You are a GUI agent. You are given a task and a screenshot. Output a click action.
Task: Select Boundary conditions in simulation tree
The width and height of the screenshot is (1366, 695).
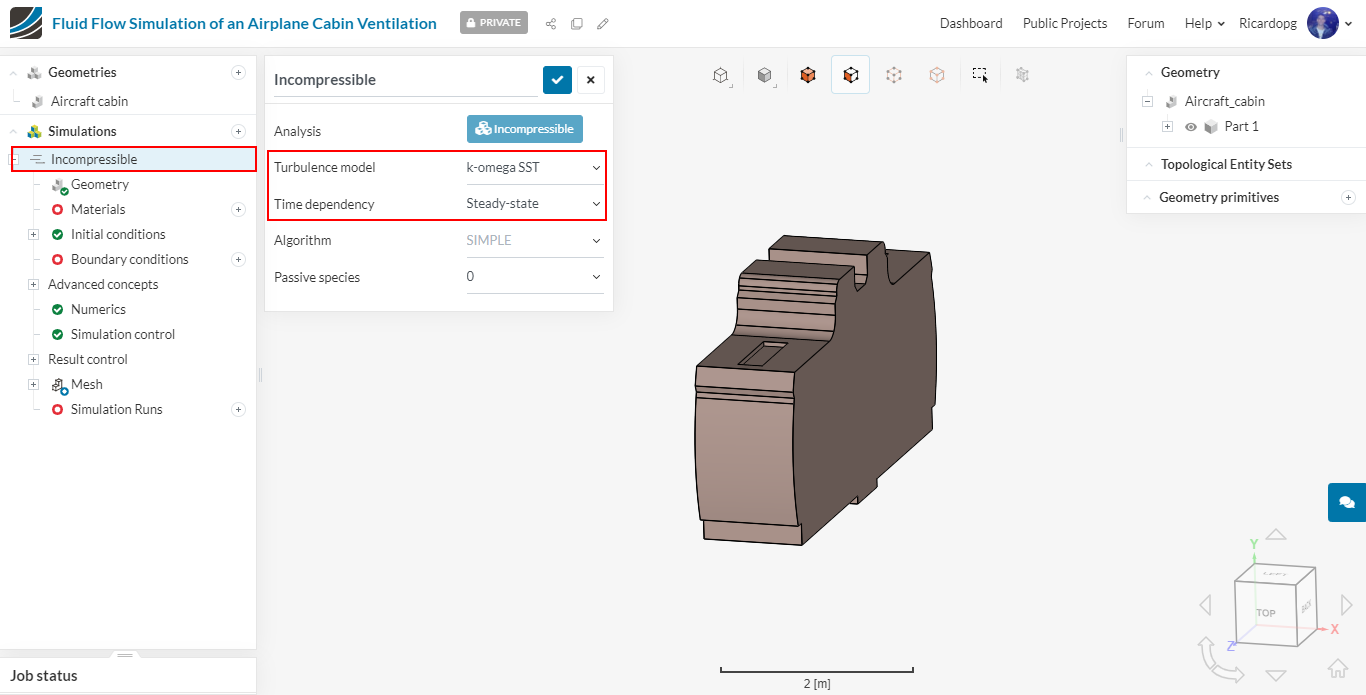[x=129, y=259]
